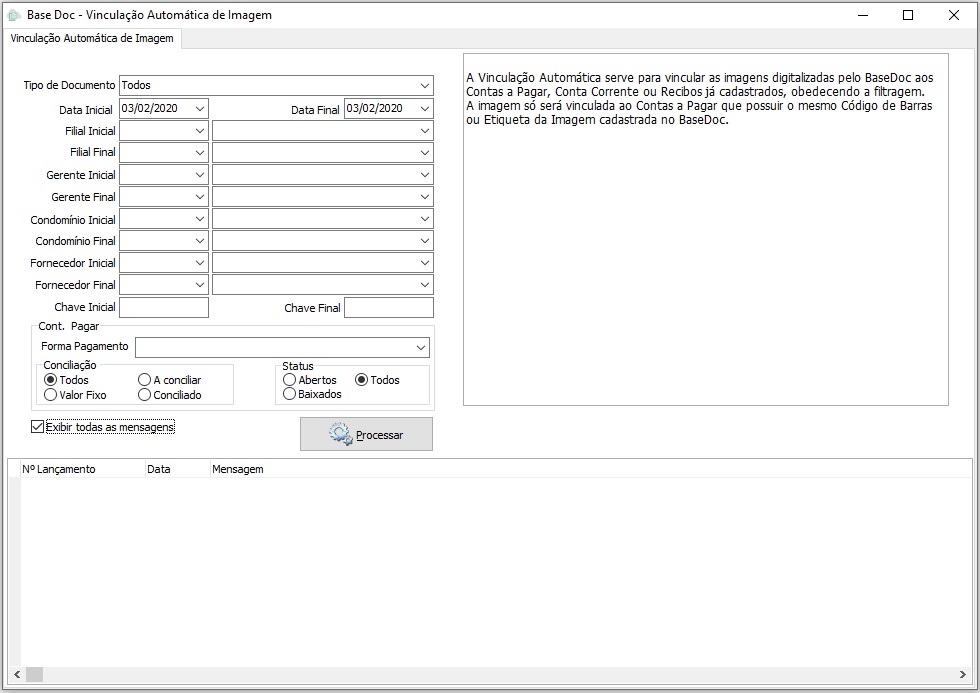
Task: Expand the Condomínio Final code dropdown
Action: click(x=200, y=241)
